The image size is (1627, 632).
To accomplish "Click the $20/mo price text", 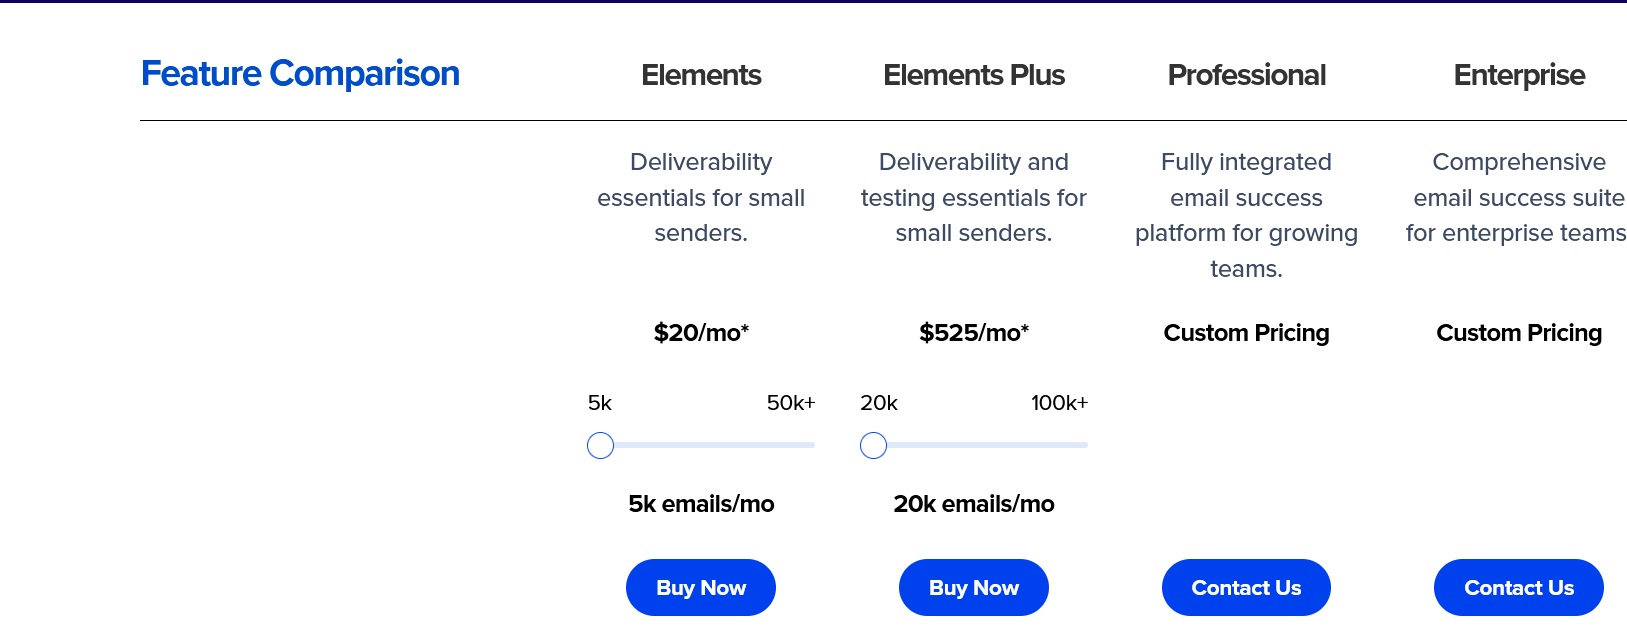I will (701, 333).
